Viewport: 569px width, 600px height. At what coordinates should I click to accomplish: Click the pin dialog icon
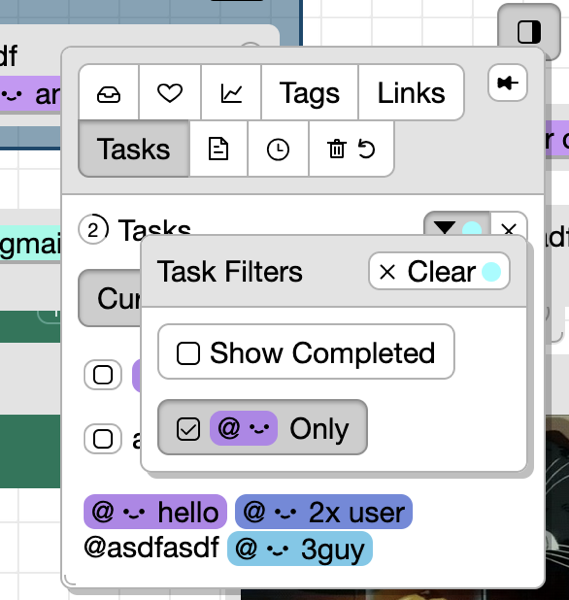507,83
